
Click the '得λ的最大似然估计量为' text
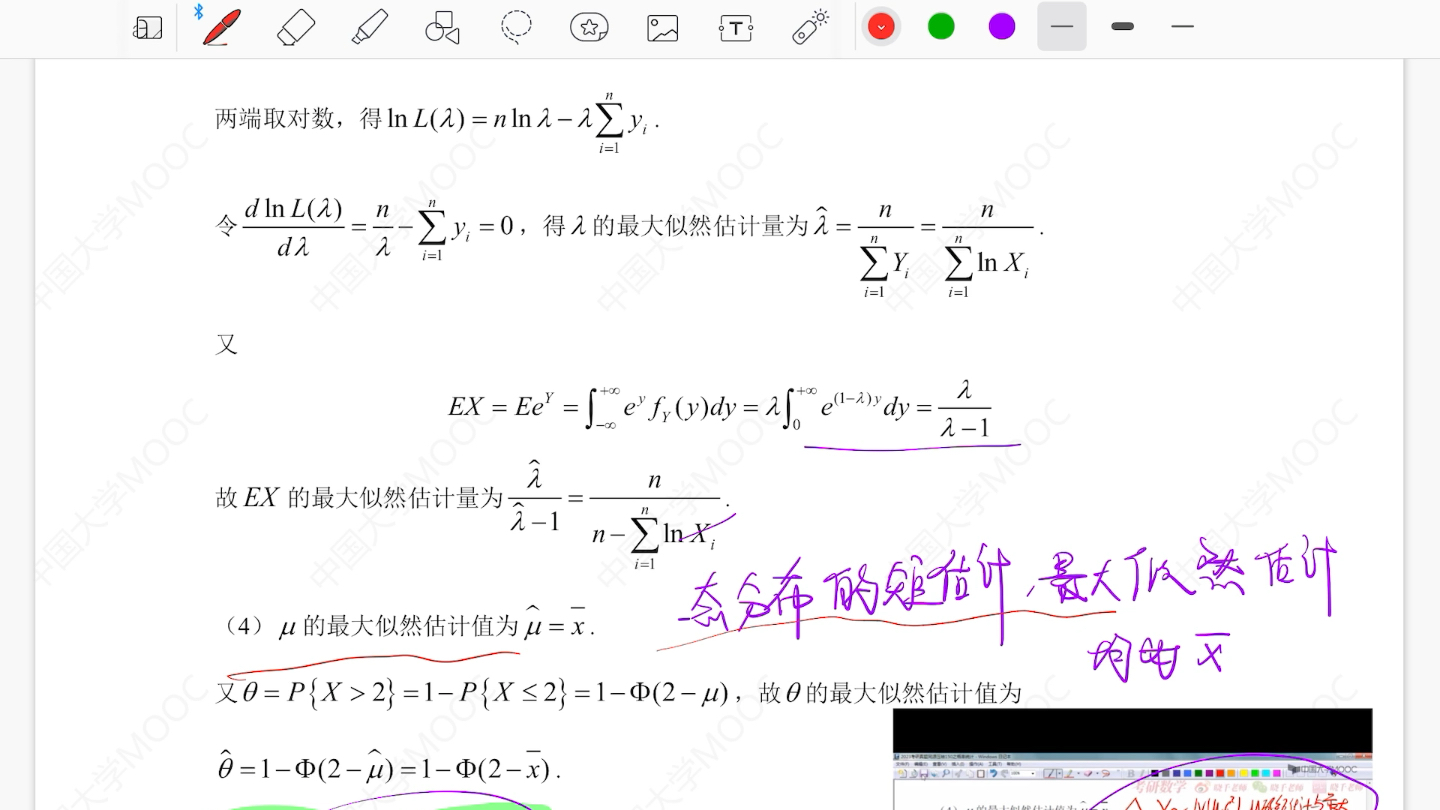point(676,226)
